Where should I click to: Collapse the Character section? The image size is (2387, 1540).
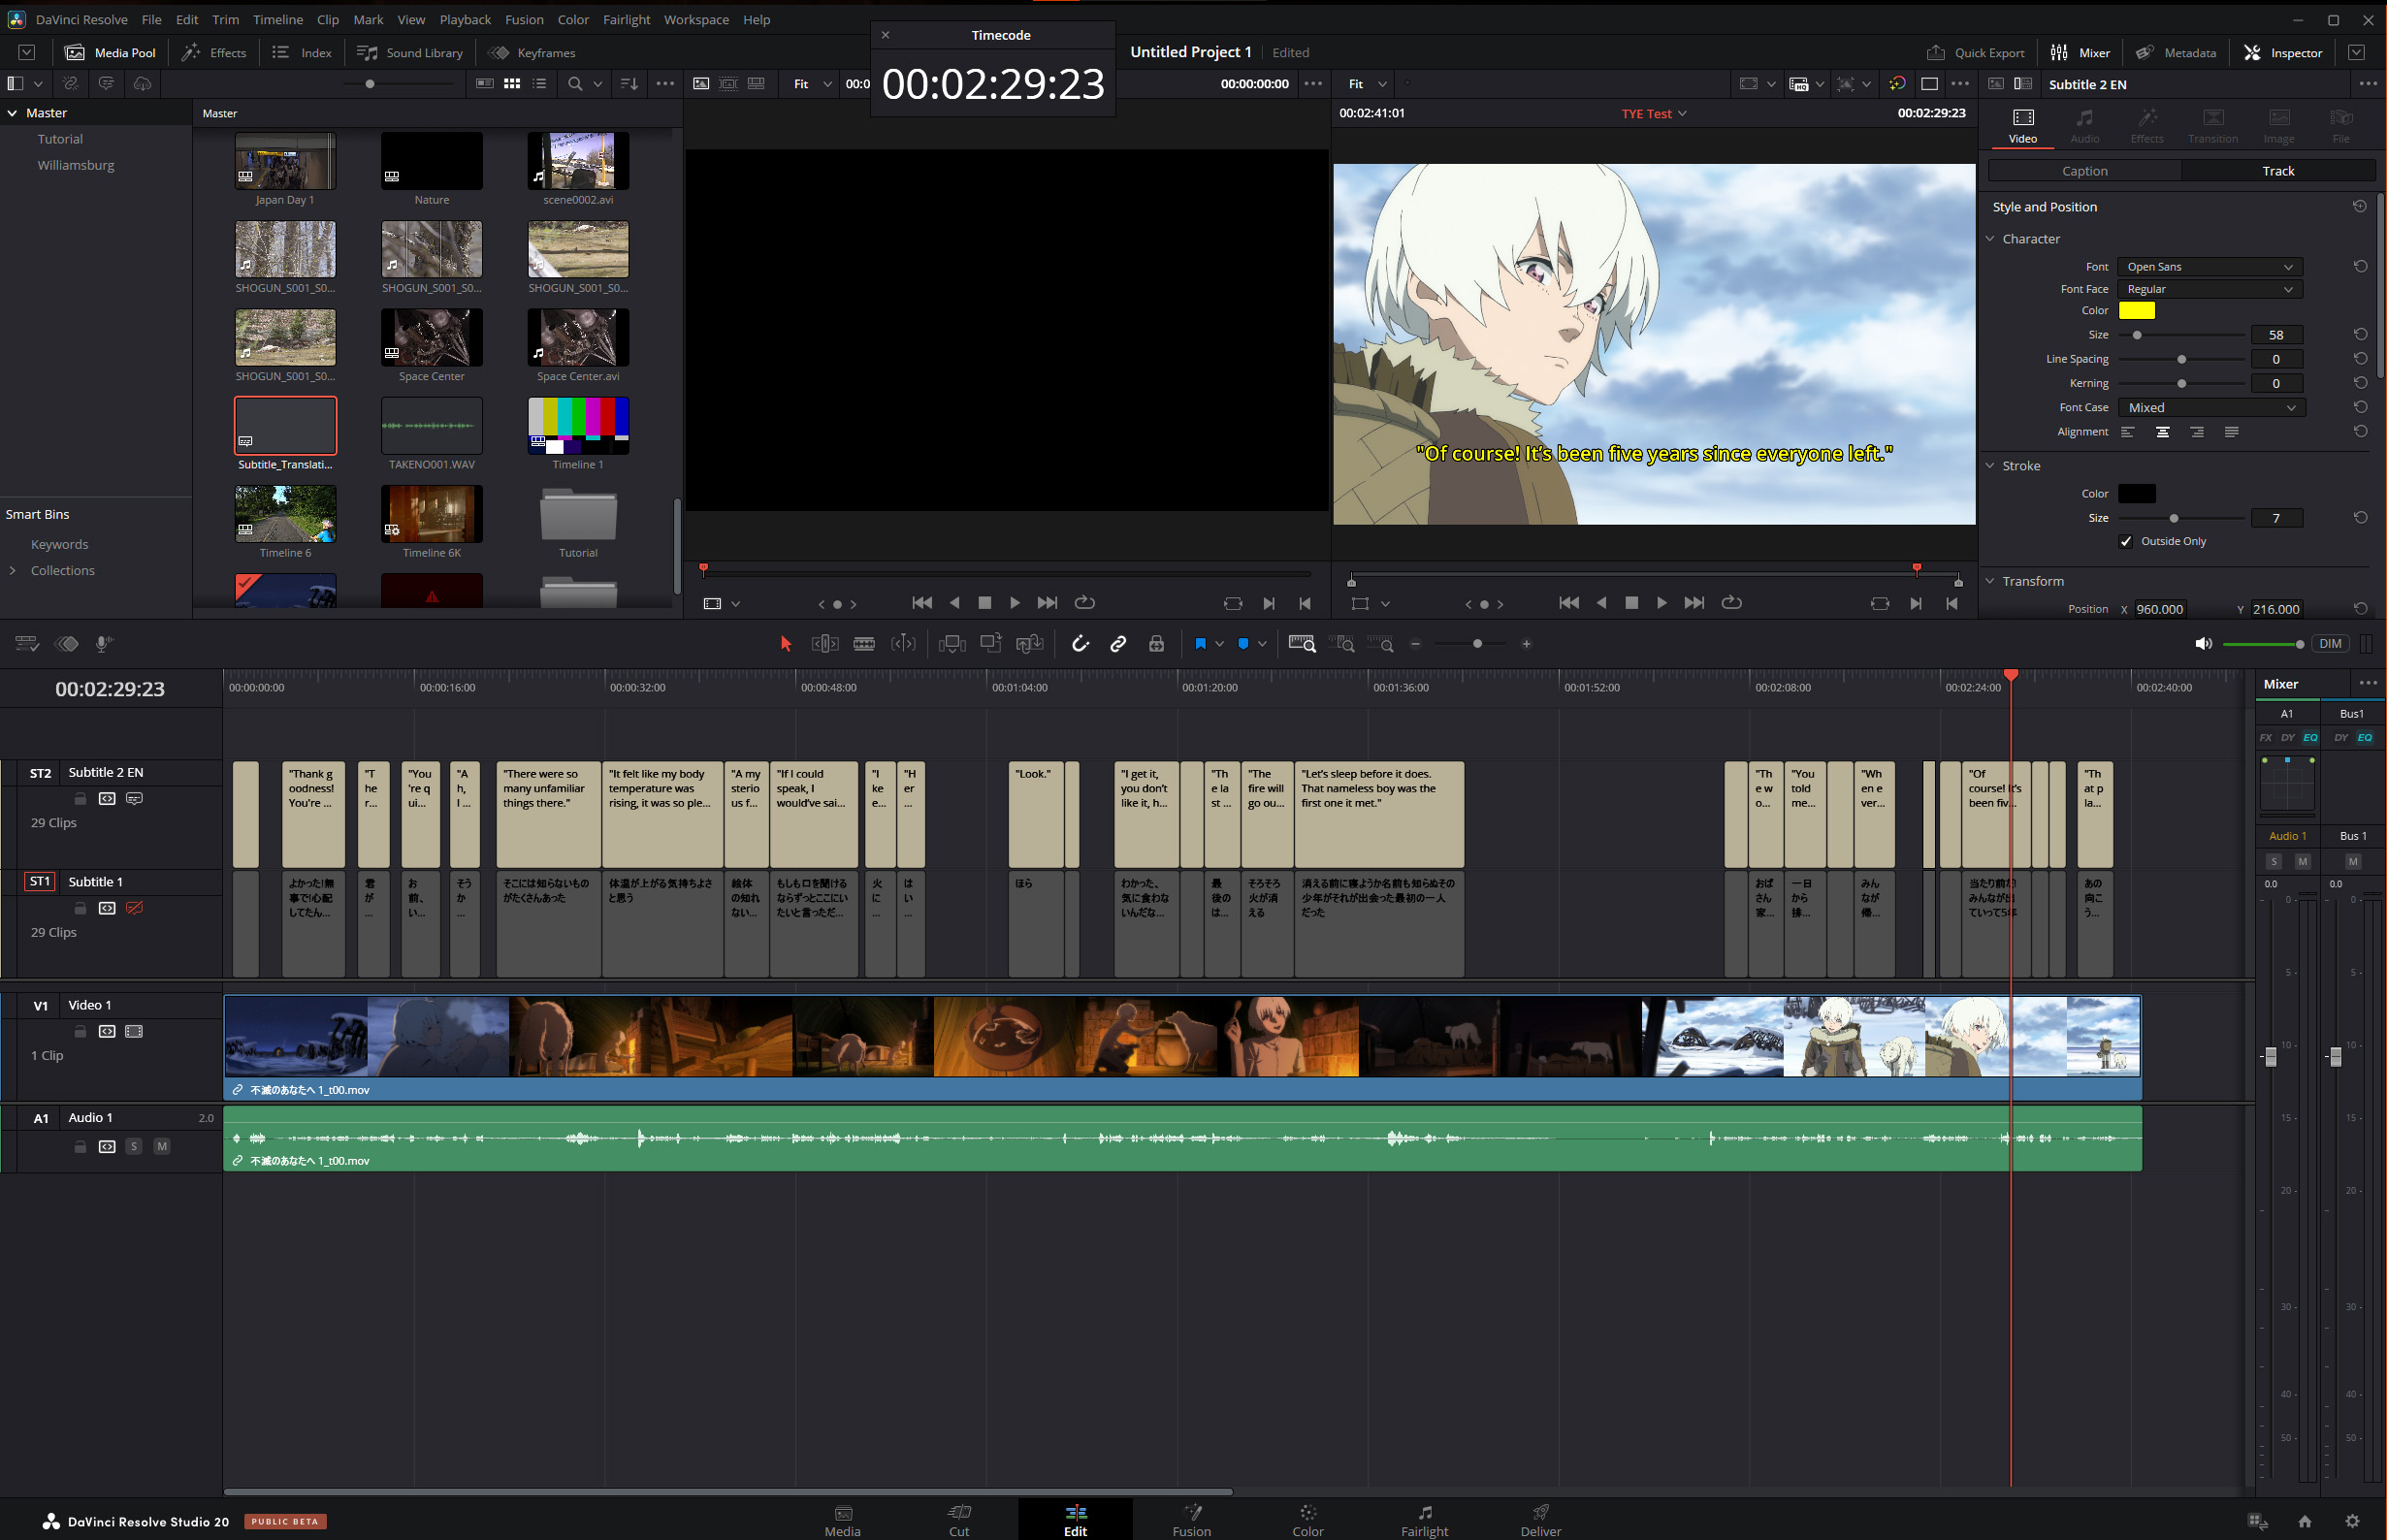pos(1990,239)
